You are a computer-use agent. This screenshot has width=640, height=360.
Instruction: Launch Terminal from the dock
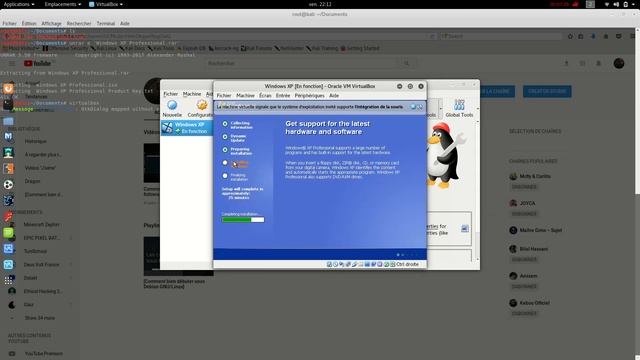point(9,104)
